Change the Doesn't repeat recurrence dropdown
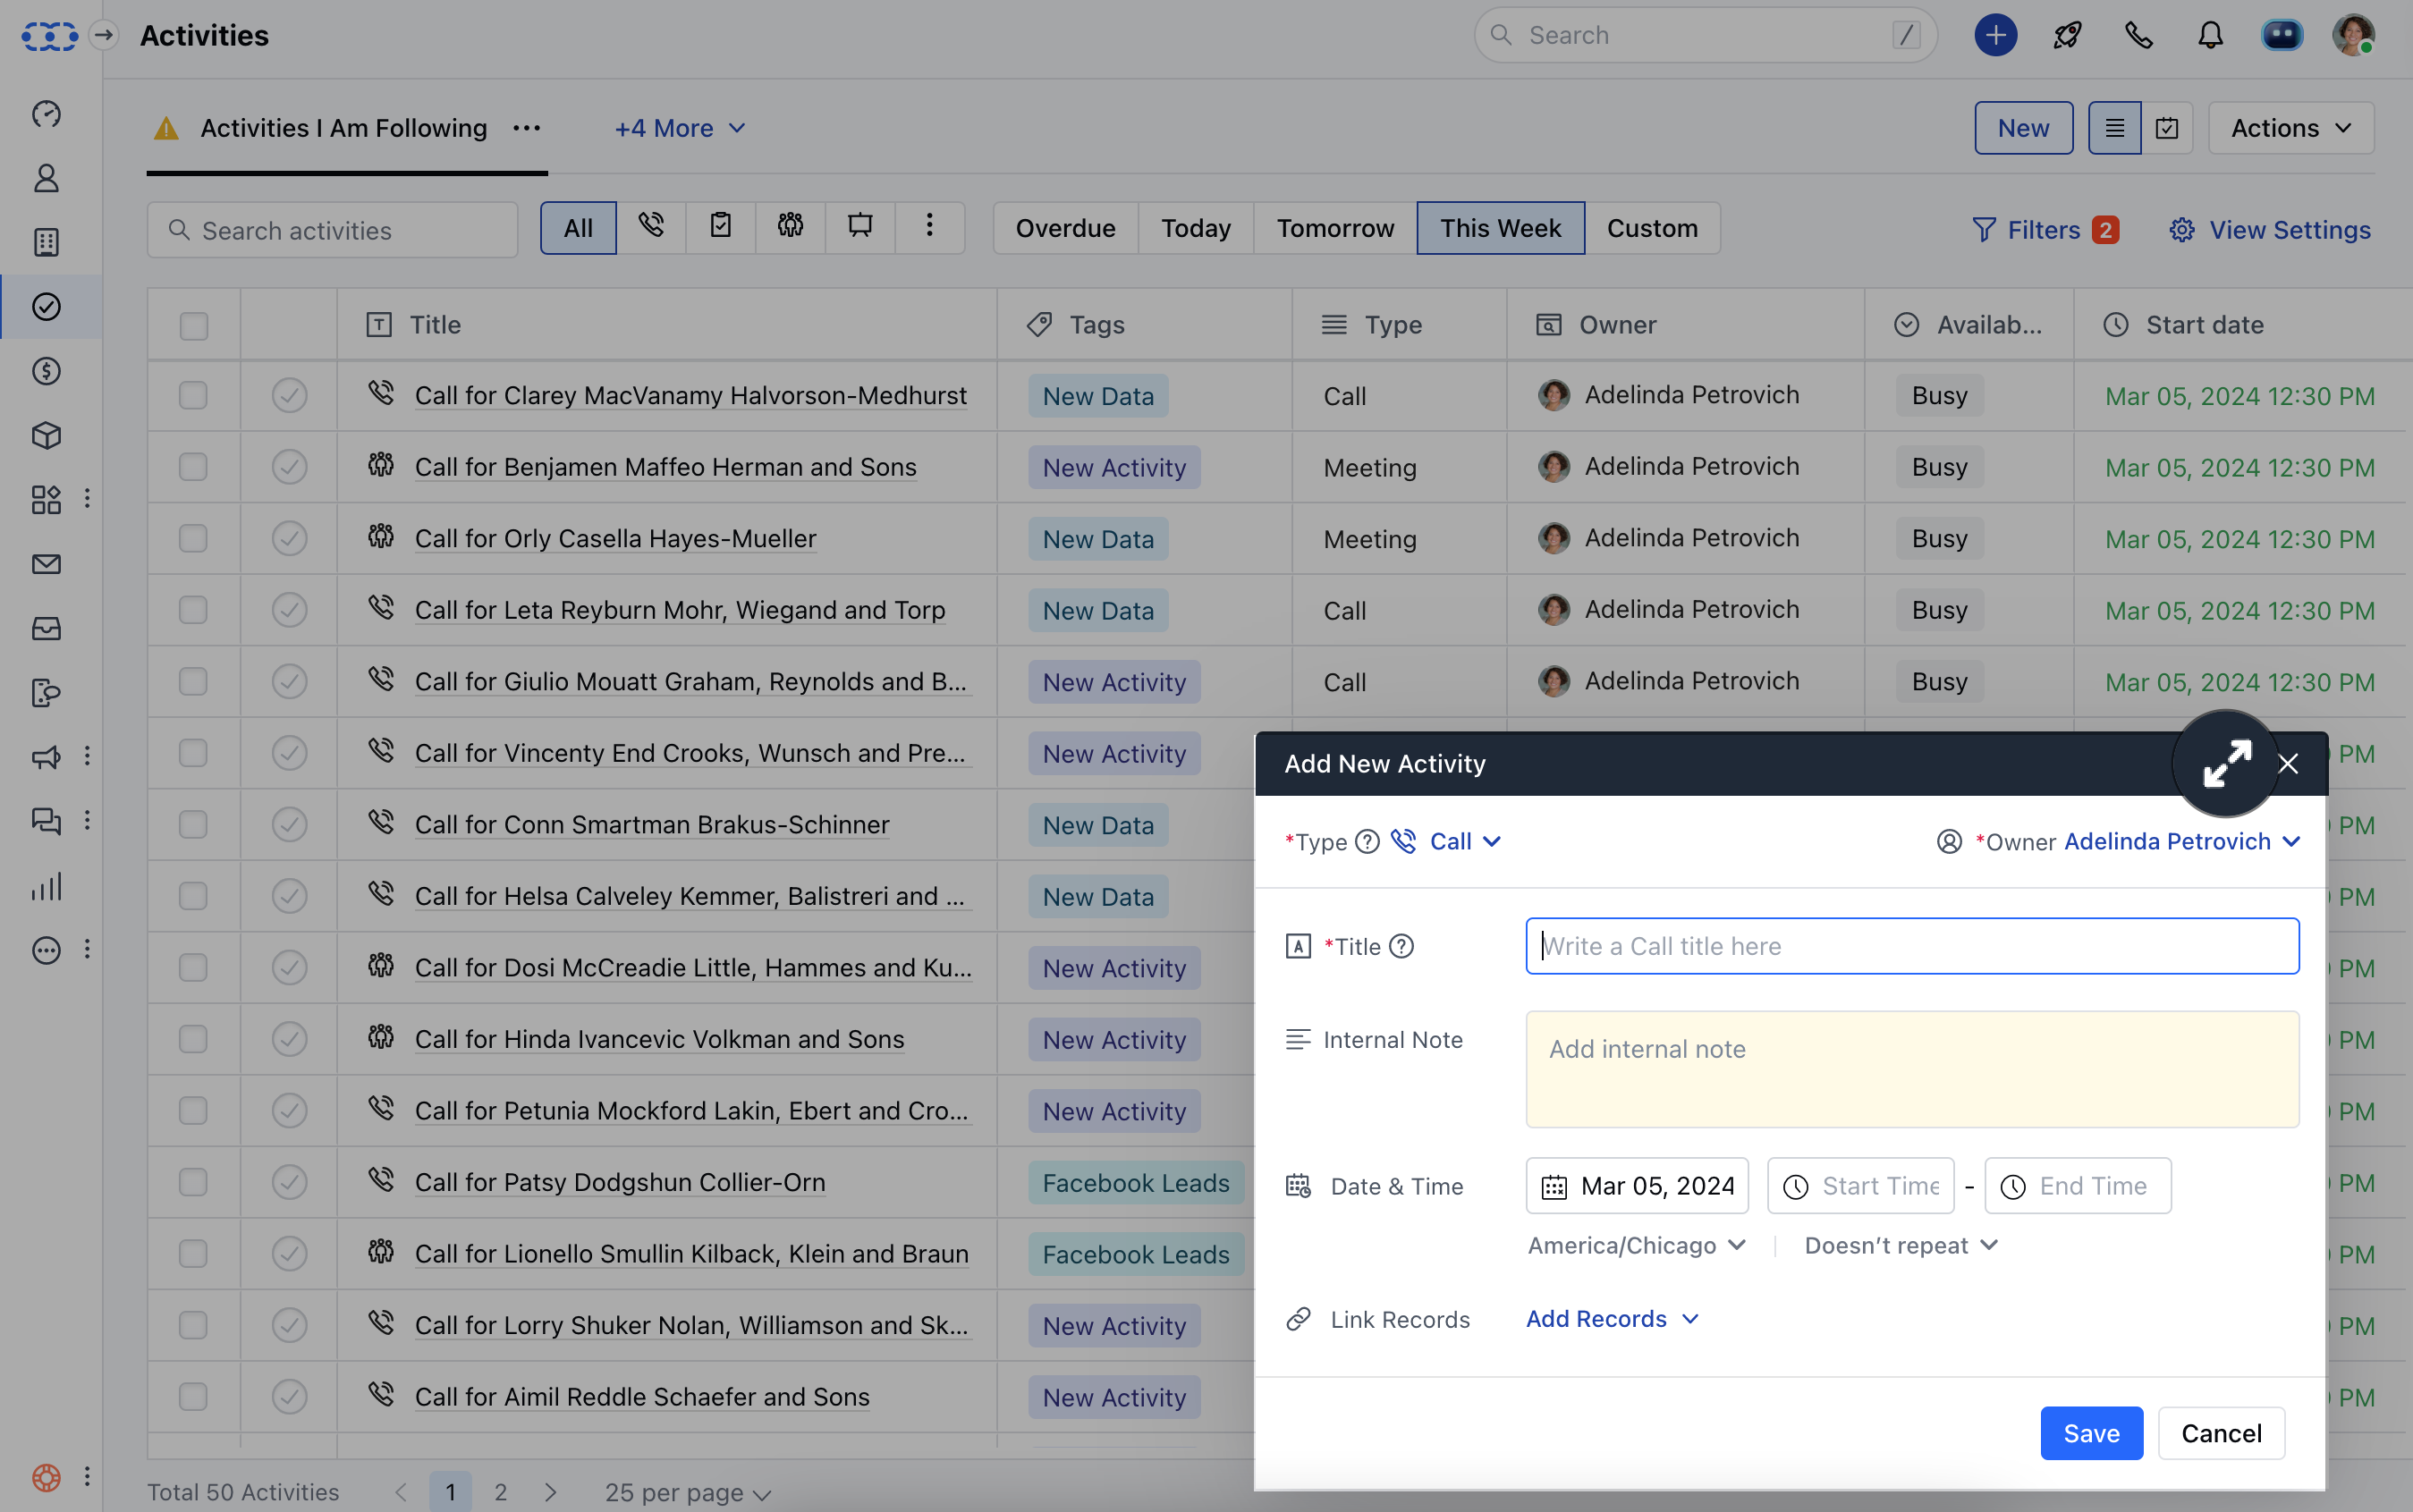The image size is (2413, 1512). [x=1898, y=1245]
